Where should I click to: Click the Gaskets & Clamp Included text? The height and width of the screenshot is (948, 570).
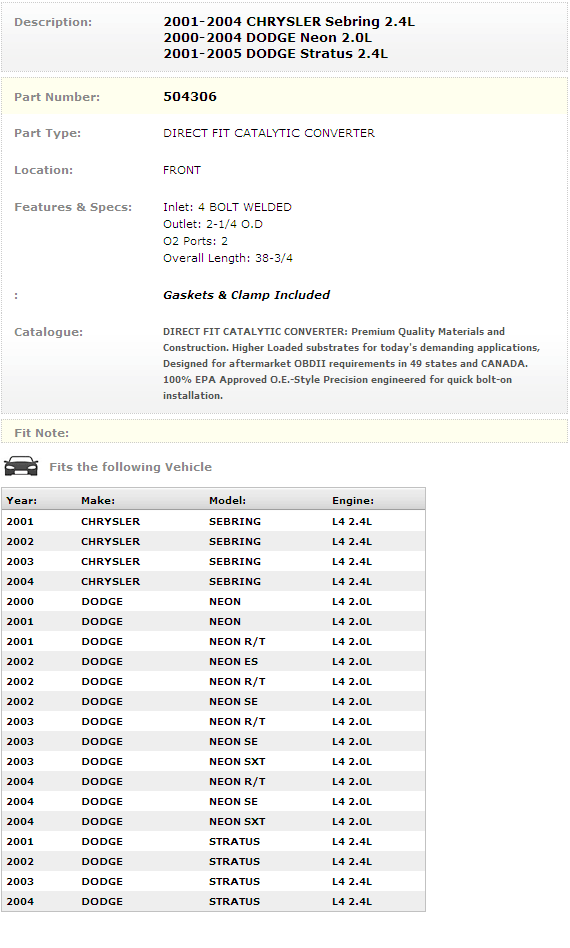coord(247,295)
